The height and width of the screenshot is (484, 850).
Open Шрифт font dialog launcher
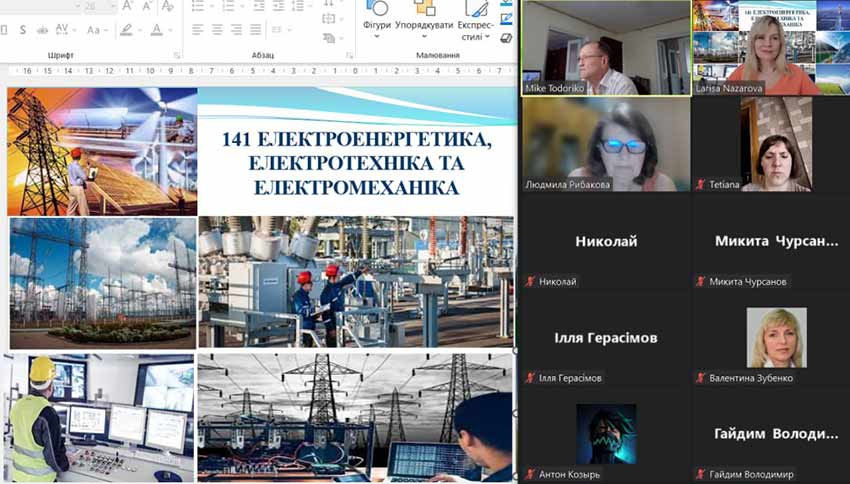click(177, 55)
